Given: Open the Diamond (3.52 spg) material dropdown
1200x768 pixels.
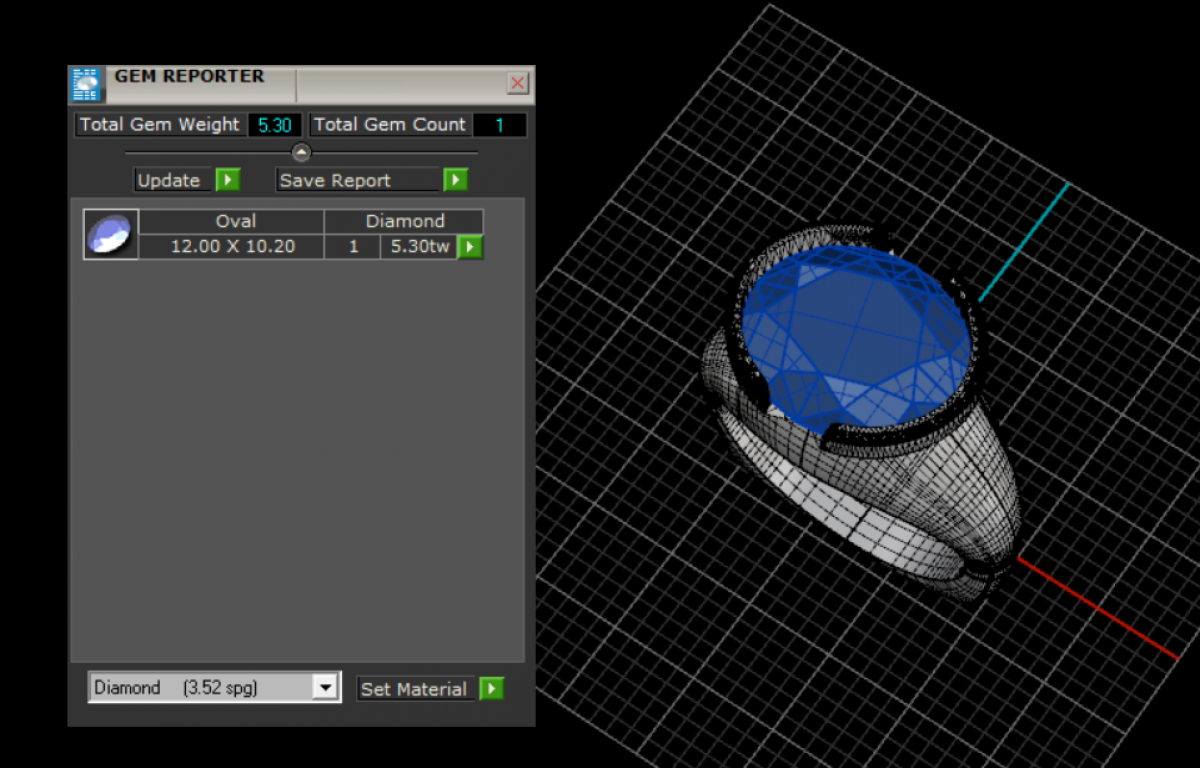Looking at the screenshot, I should pos(202,688).
